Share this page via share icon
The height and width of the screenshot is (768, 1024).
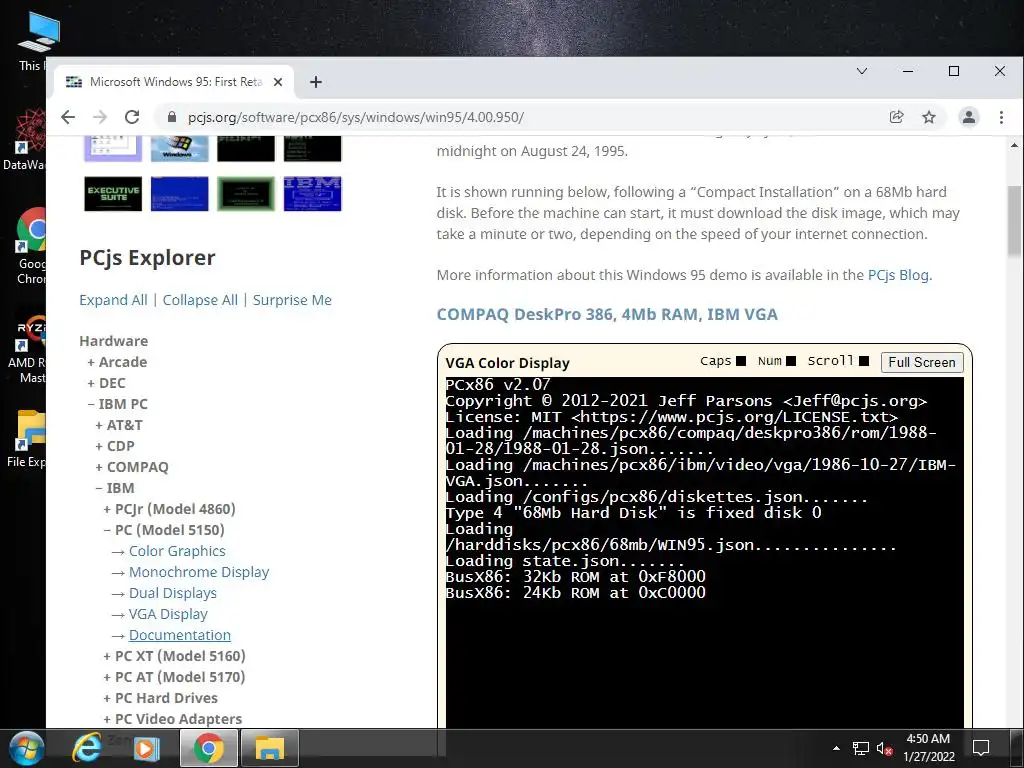[x=896, y=117]
